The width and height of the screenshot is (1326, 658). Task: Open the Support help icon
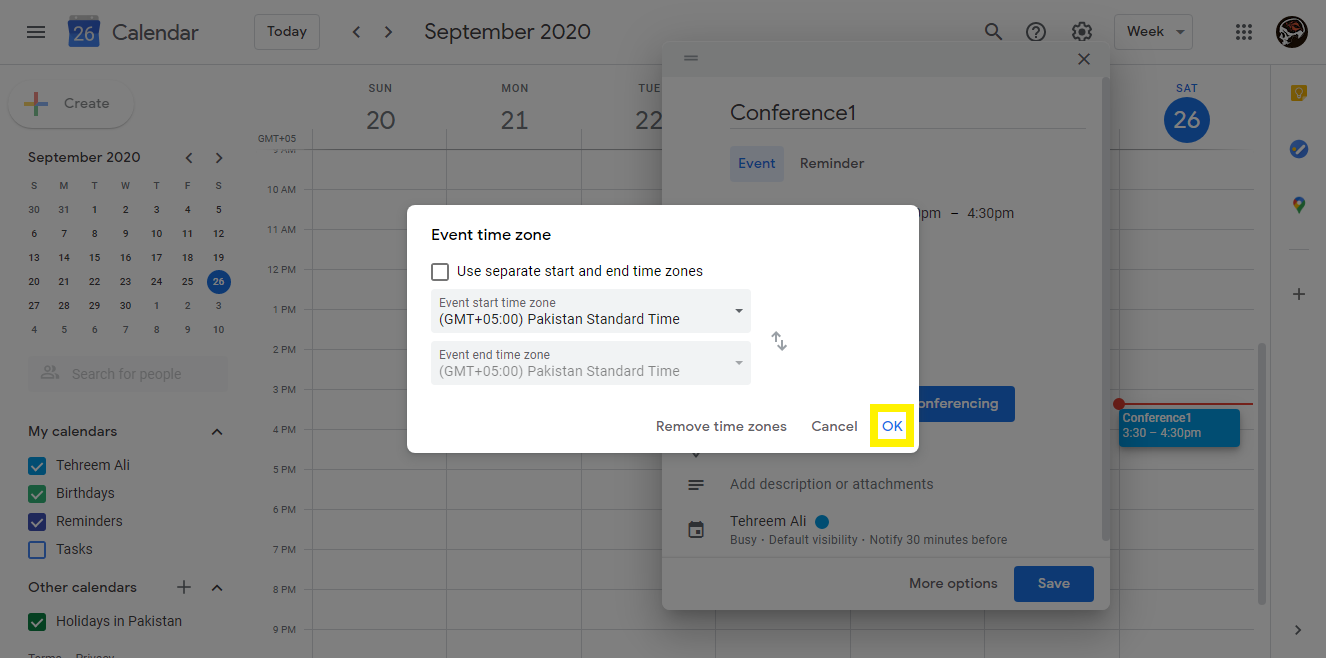[1036, 32]
